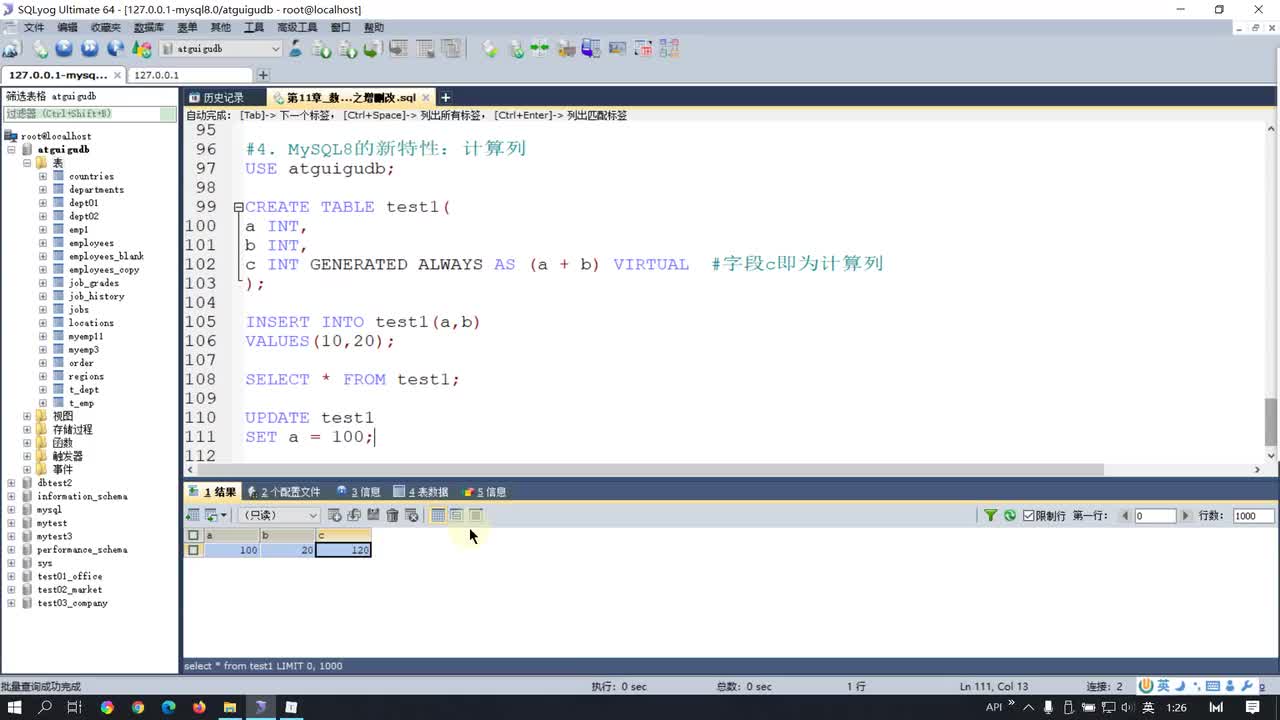Viewport: 1280px width, 720px height.
Task: Switch to the 4 表数据 tab
Action: click(422, 492)
